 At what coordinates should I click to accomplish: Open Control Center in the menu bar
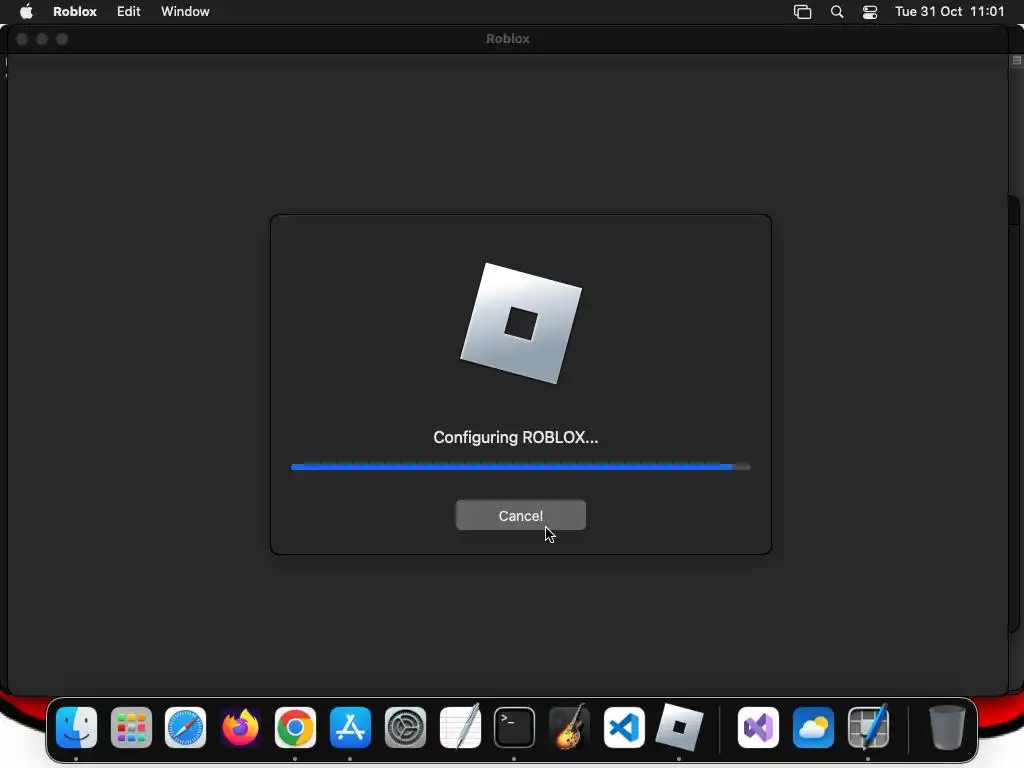(870, 12)
